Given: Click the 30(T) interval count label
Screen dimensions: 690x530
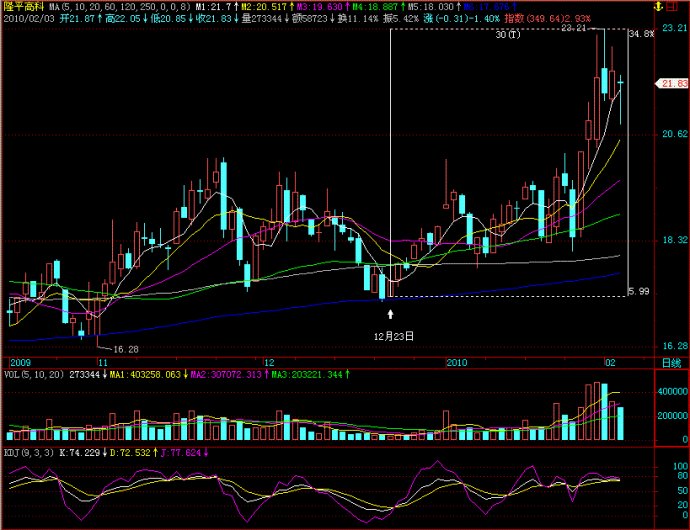Looking at the screenshot, I should 508,35.
